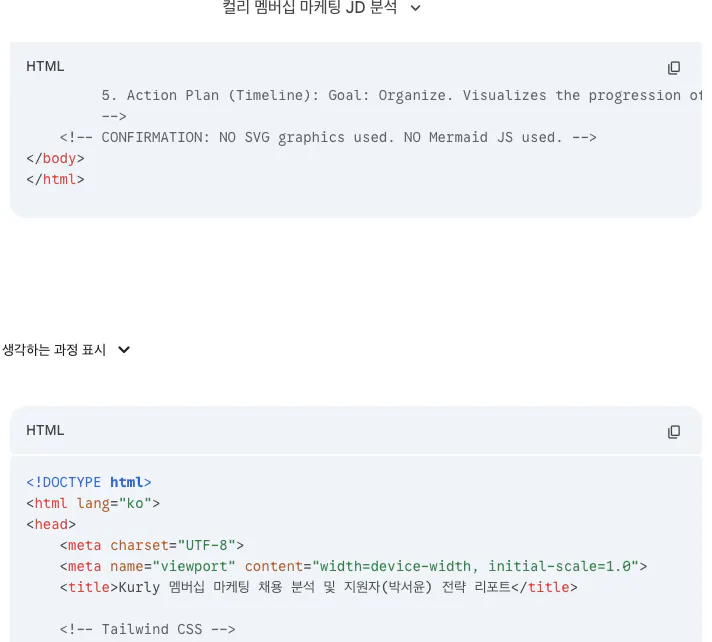The height and width of the screenshot is (642, 712).
Task: Expand 생각하는 과정 표시 thinking section
Action: 66,350
